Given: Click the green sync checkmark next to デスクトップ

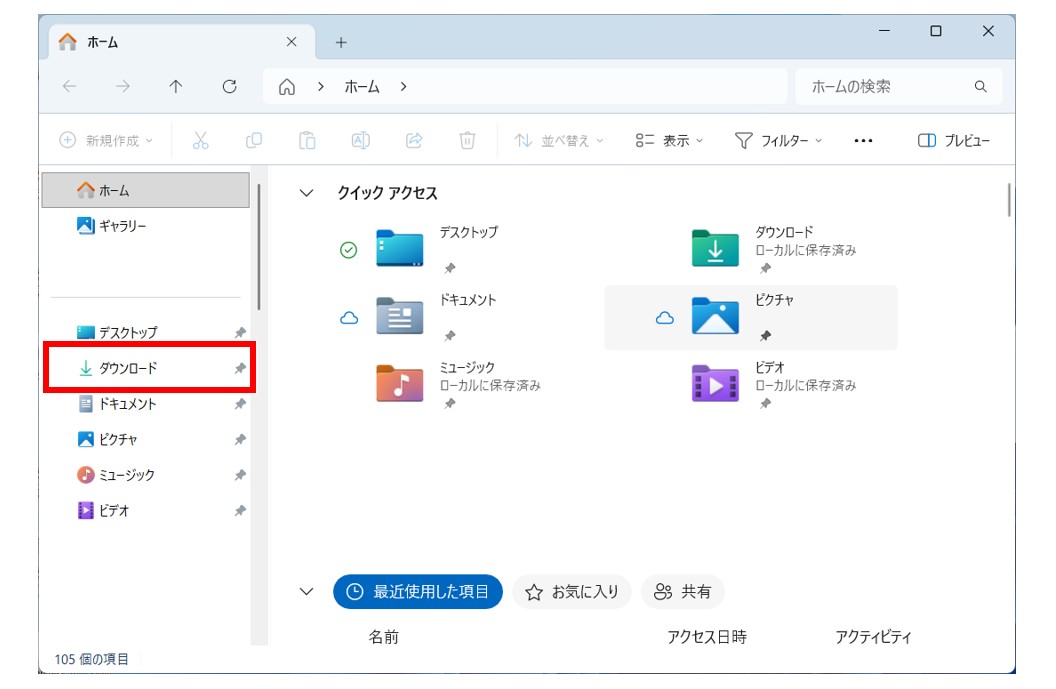Looking at the screenshot, I should coord(348,249).
